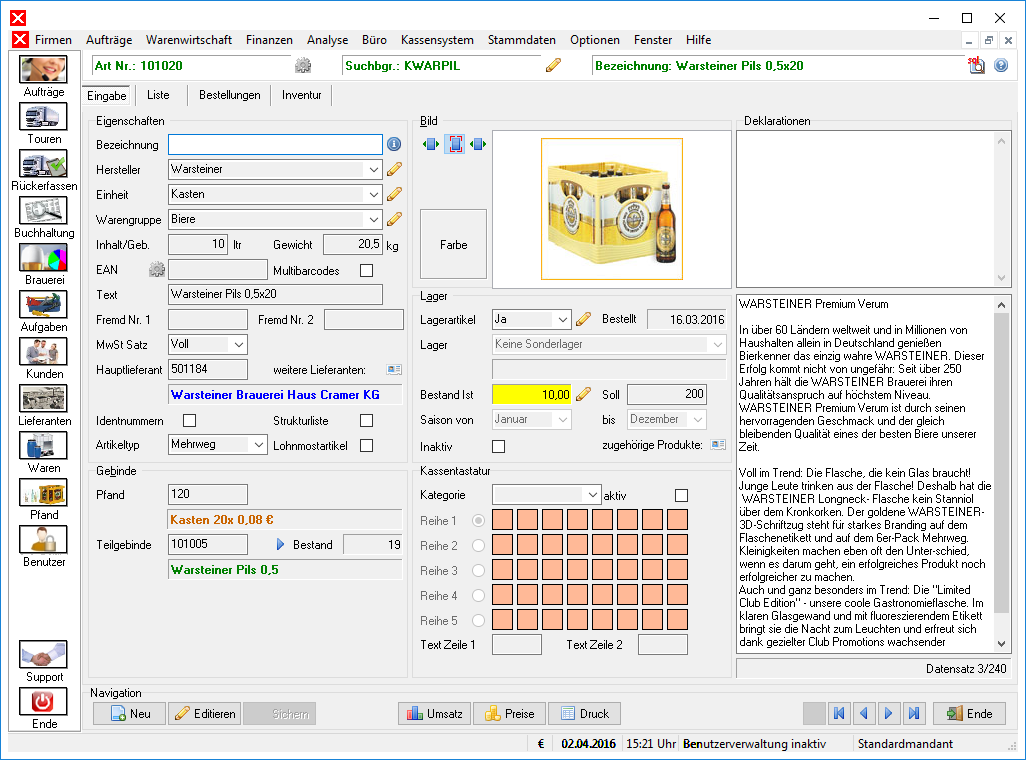Open the Touren truck icon
Viewport: 1026px width, 760px height.
point(43,117)
